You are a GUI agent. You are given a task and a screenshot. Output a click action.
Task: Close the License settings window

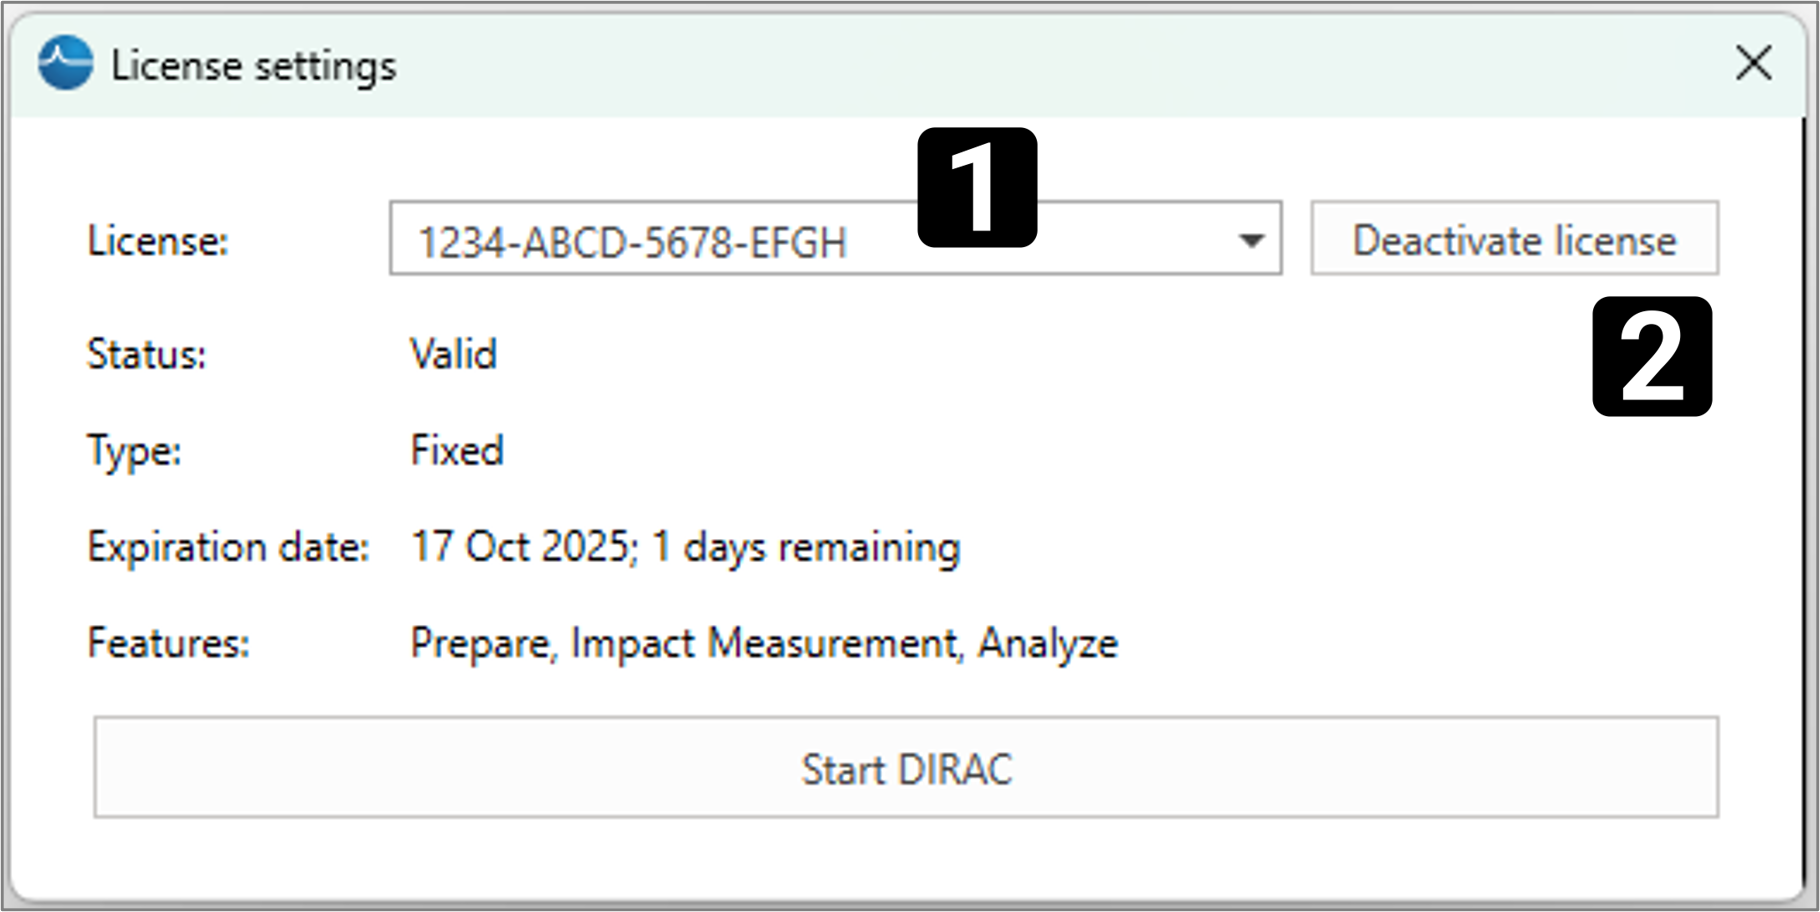1754,64
